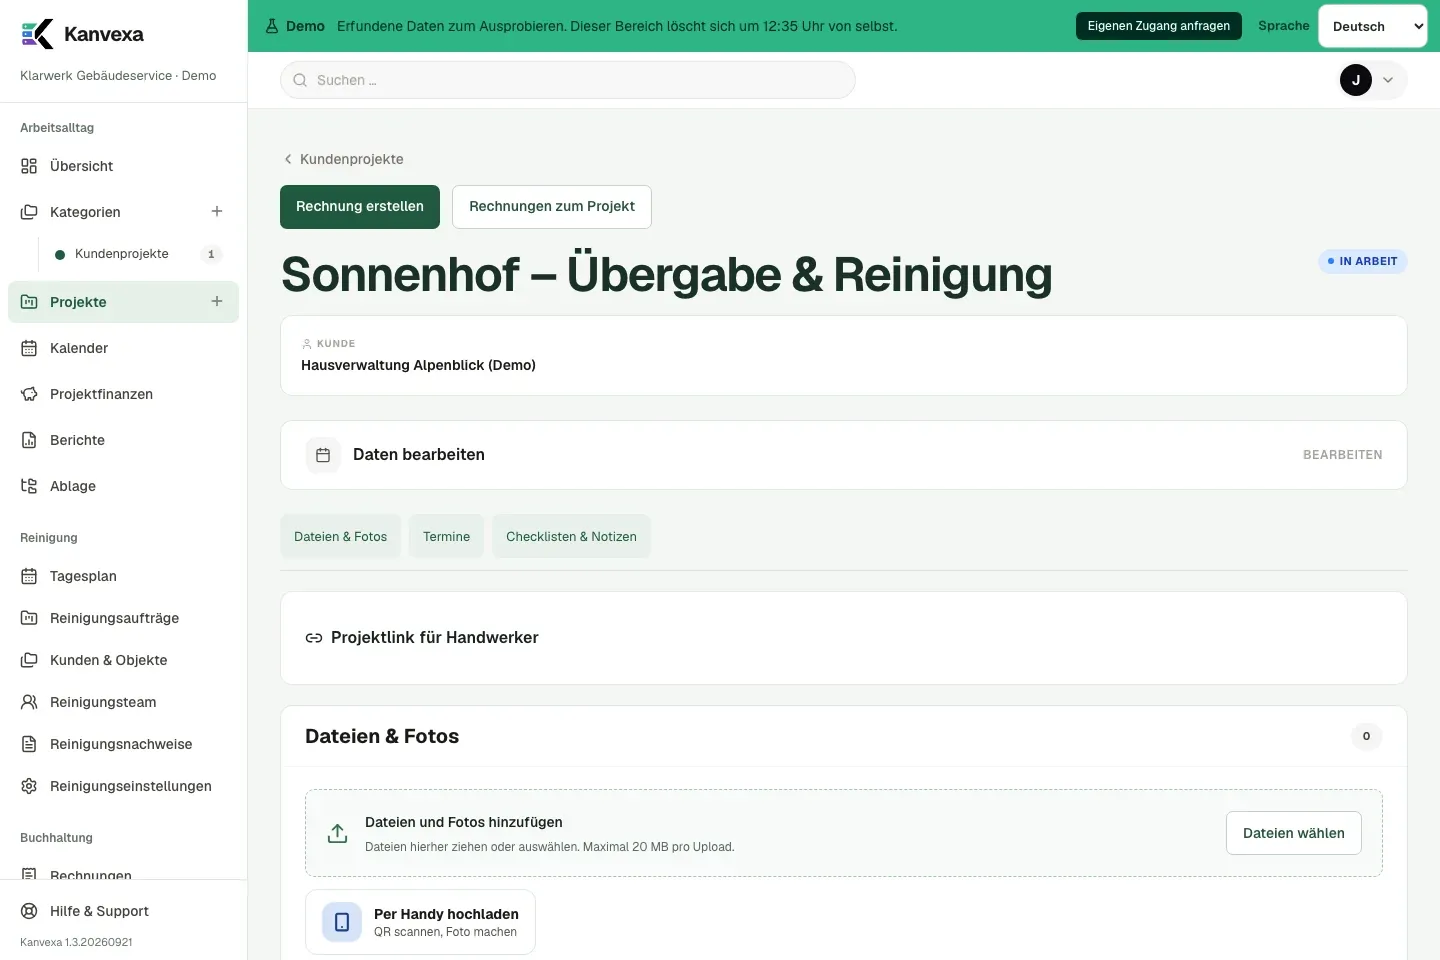The image size is (1440, 960).
Task: Click the Tagesplan calendar icon
Action: pos(29,576)
